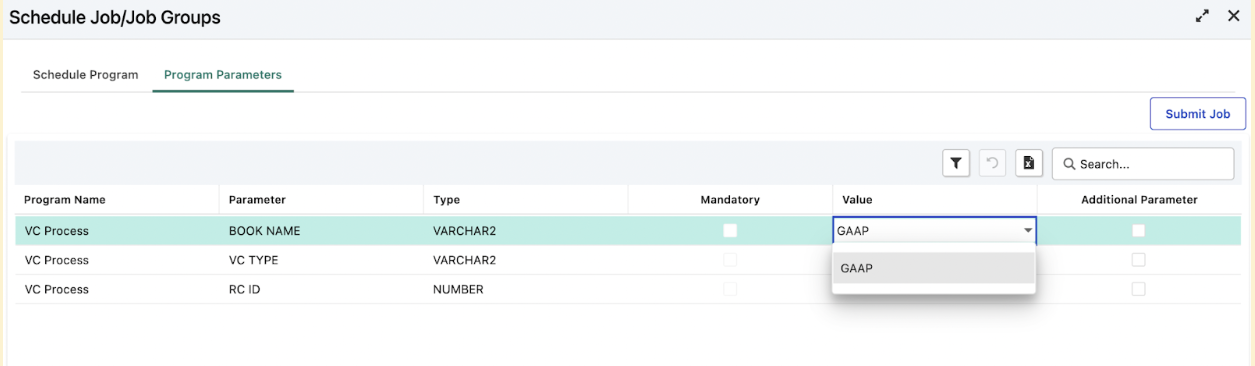This screenshot has height=366, width=1255.
Task: Toggle Mandatory checkbox for BOOK NAME
Action: 730,231
